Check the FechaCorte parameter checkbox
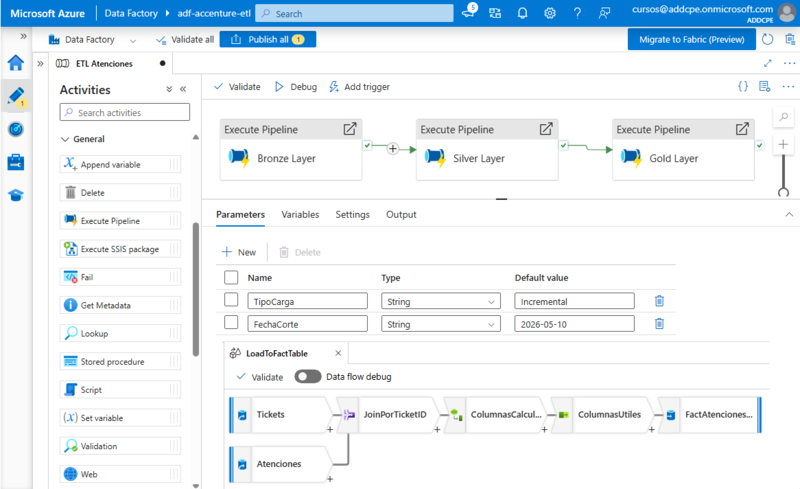The height and width of the screenshot is (489, 800). coord(231,323)
